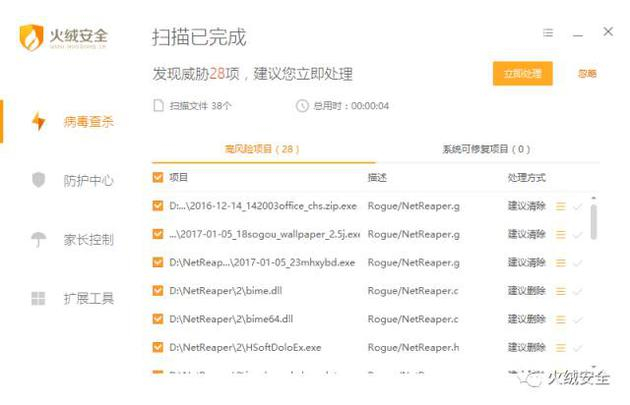Select the lightning 病毒查杀 icon
The height and width of the screenshot is (405, 630).
(39, 121)
